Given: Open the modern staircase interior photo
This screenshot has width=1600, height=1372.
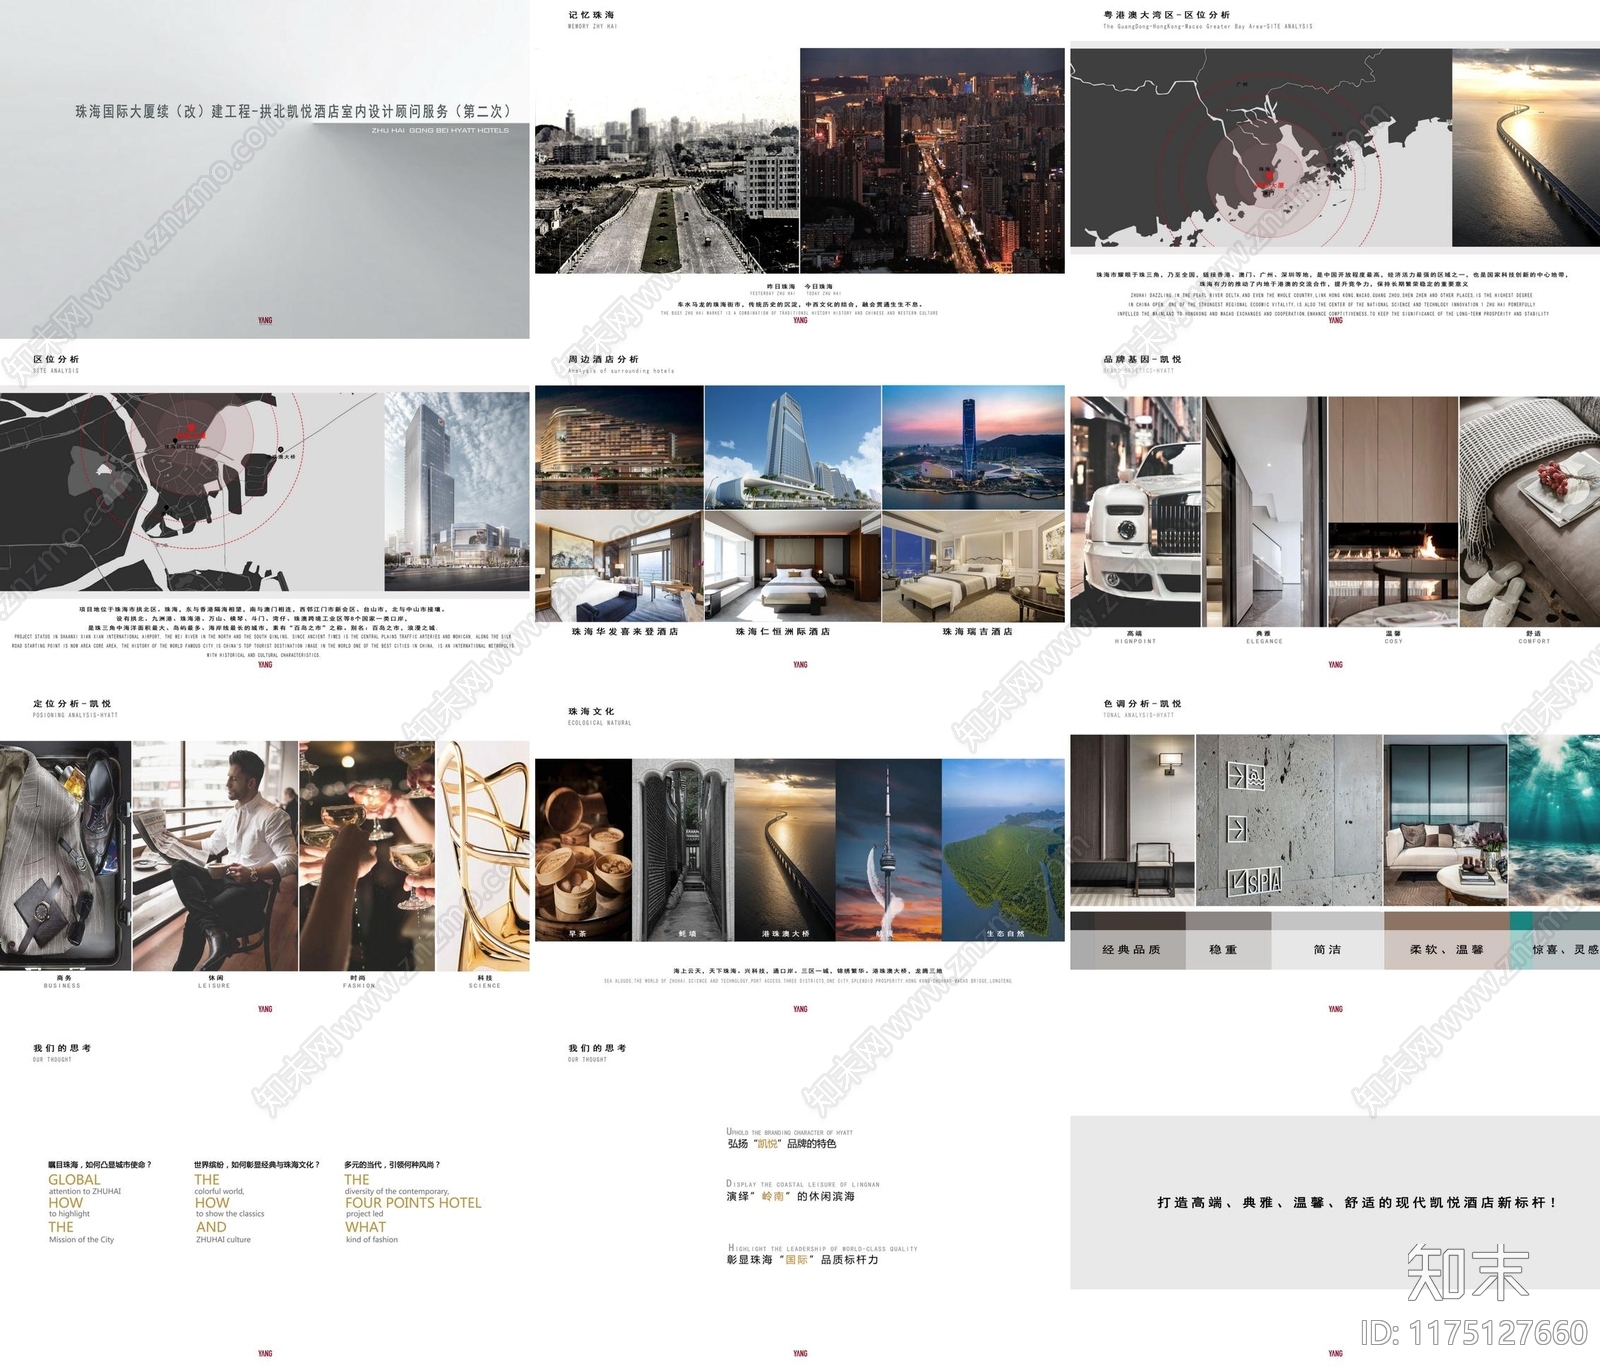Looking at the screenshot, I should coord(1265,512).
